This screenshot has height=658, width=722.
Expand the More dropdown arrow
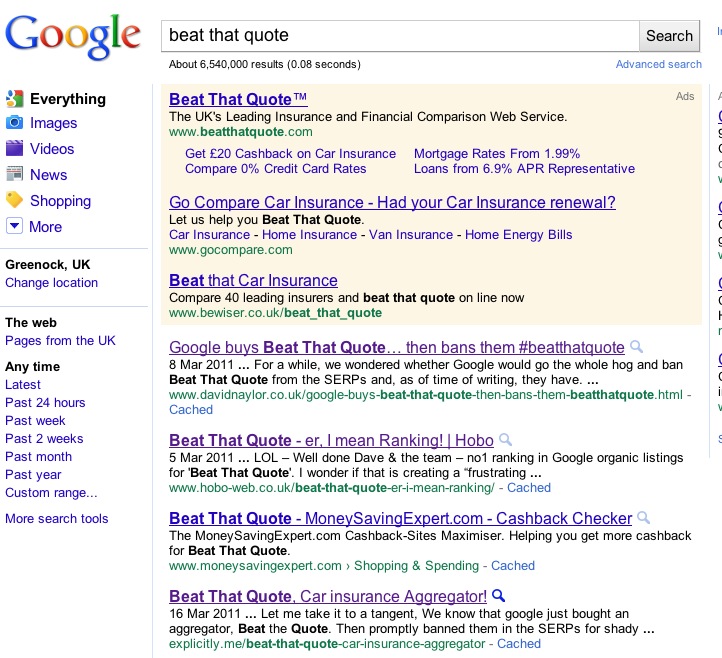pos(14,226)
